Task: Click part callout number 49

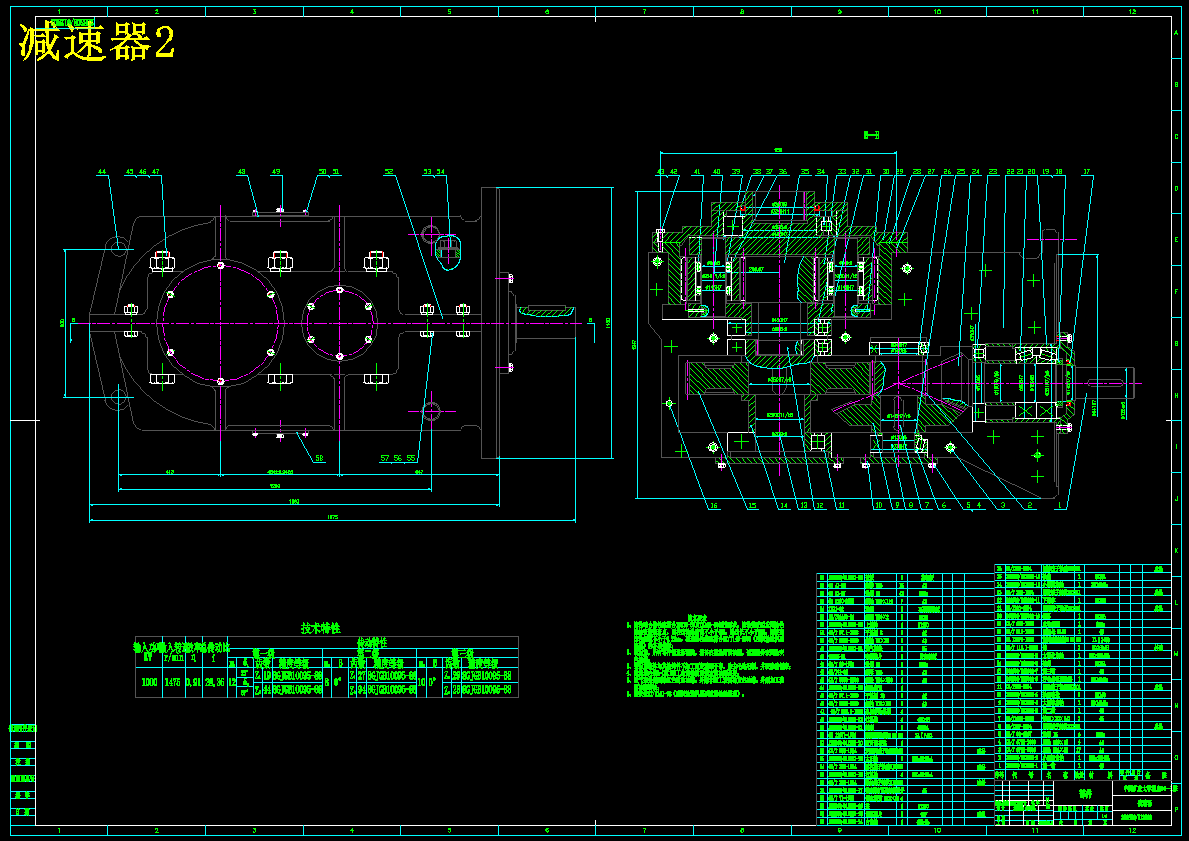Action: [276, 172]
